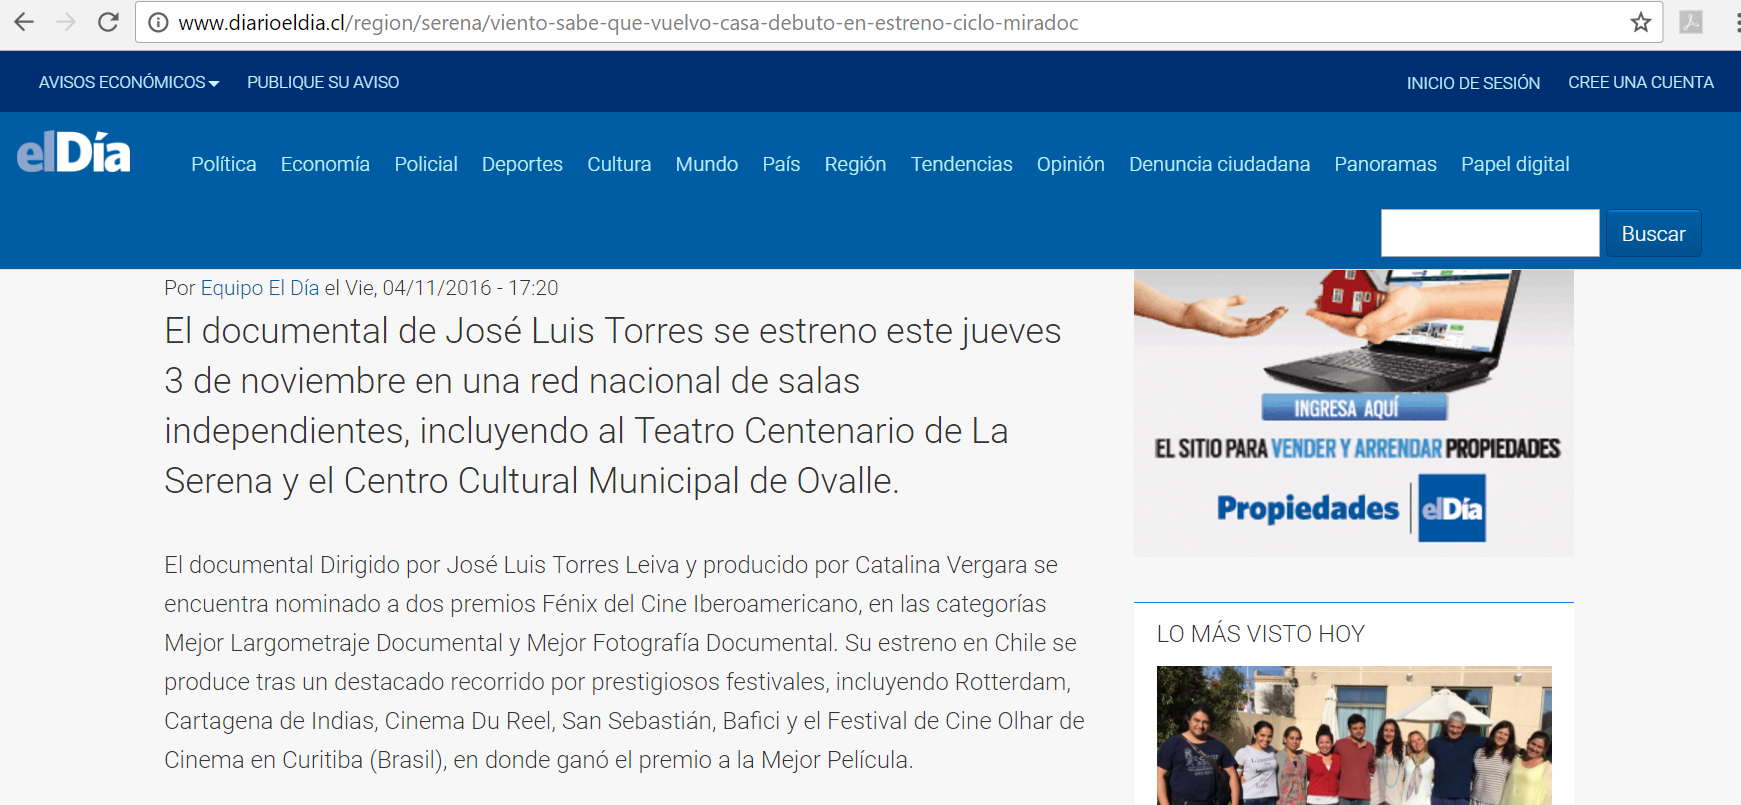Click Cree una Cuenta link
The image size is (1741, 805).
click(x=1640, y=82)
